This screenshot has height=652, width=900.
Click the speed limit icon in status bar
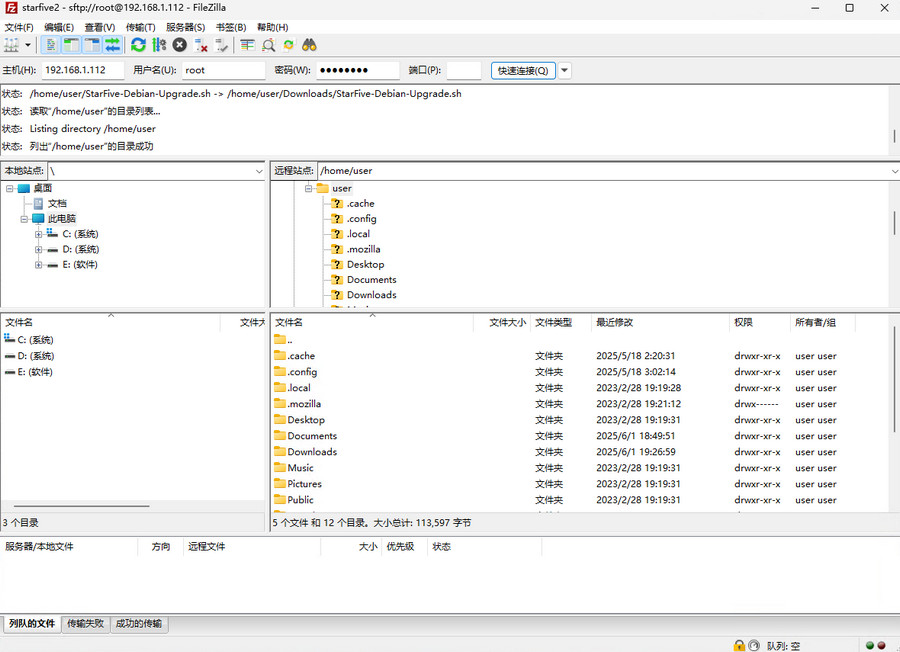pos(754,646)
